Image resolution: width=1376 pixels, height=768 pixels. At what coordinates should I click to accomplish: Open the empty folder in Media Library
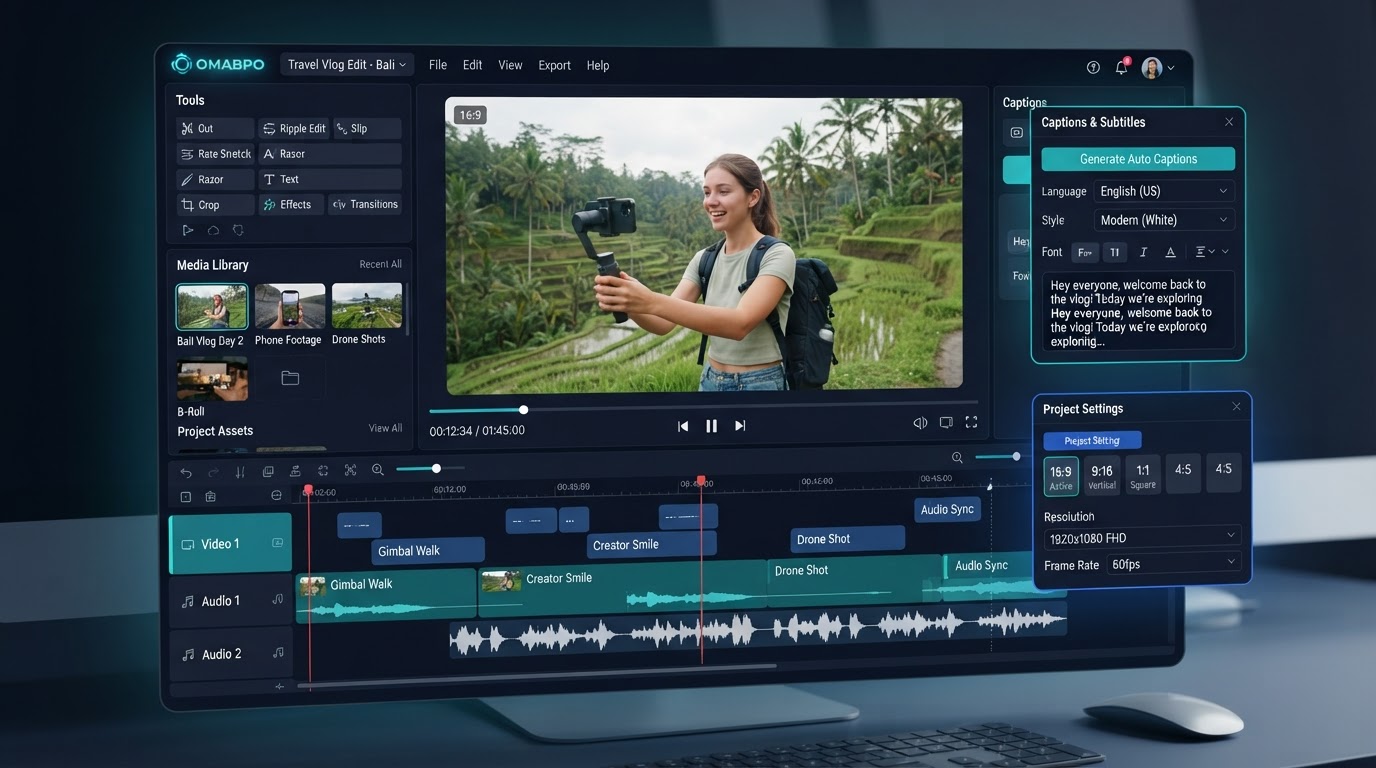(x=290, y=378)
